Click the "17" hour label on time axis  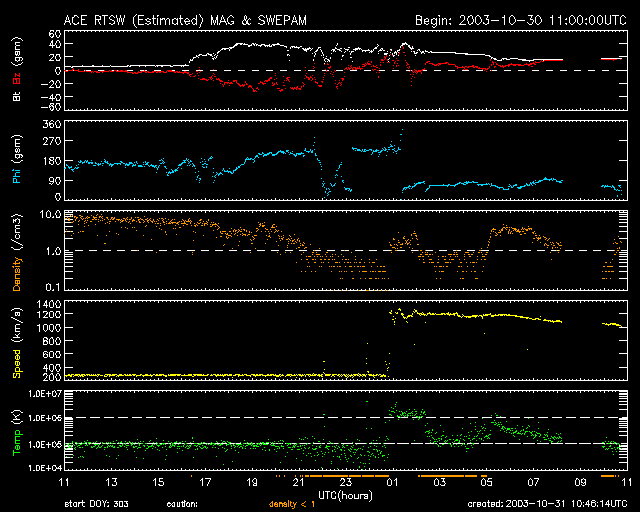(205, 482)
